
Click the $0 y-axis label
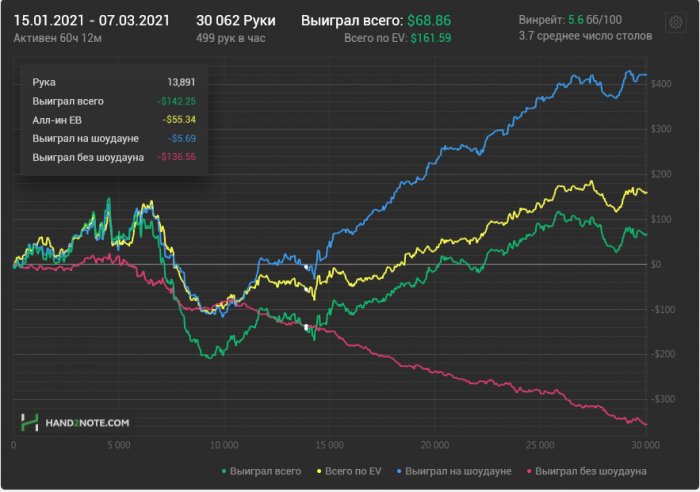(656, 264)
